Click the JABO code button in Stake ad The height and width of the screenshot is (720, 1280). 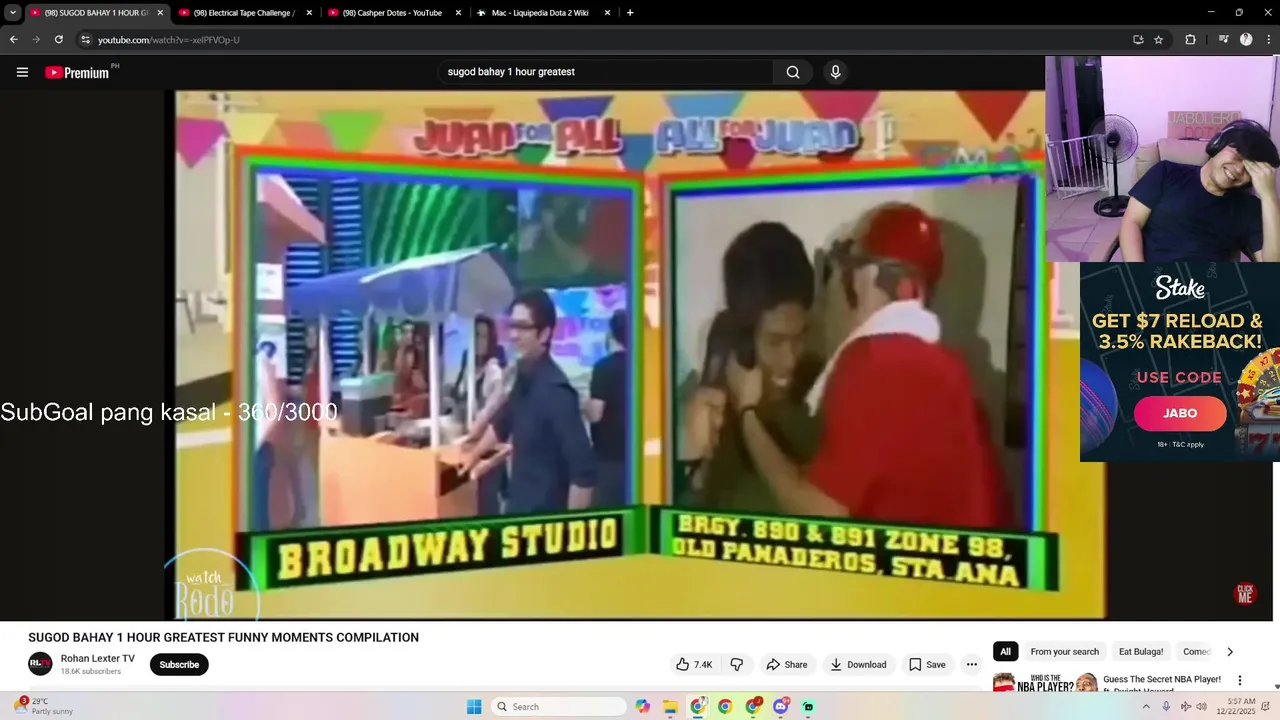(1180, 413)
